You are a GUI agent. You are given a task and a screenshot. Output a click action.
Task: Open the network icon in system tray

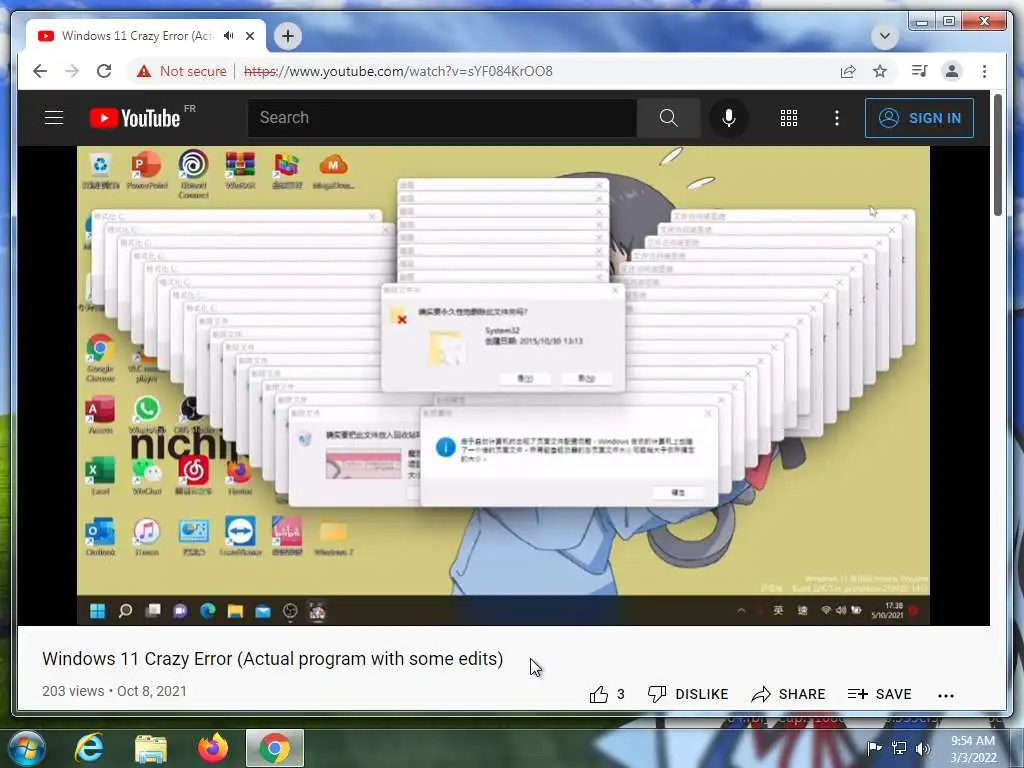pyautogui.click(x=899, y=748)
